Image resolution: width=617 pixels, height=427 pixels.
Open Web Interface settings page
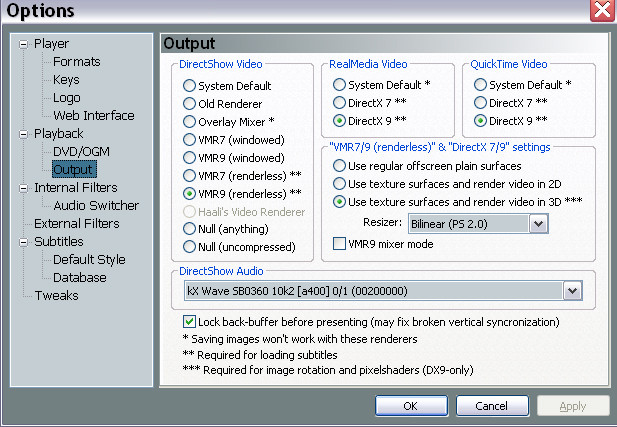click(94, 116)
